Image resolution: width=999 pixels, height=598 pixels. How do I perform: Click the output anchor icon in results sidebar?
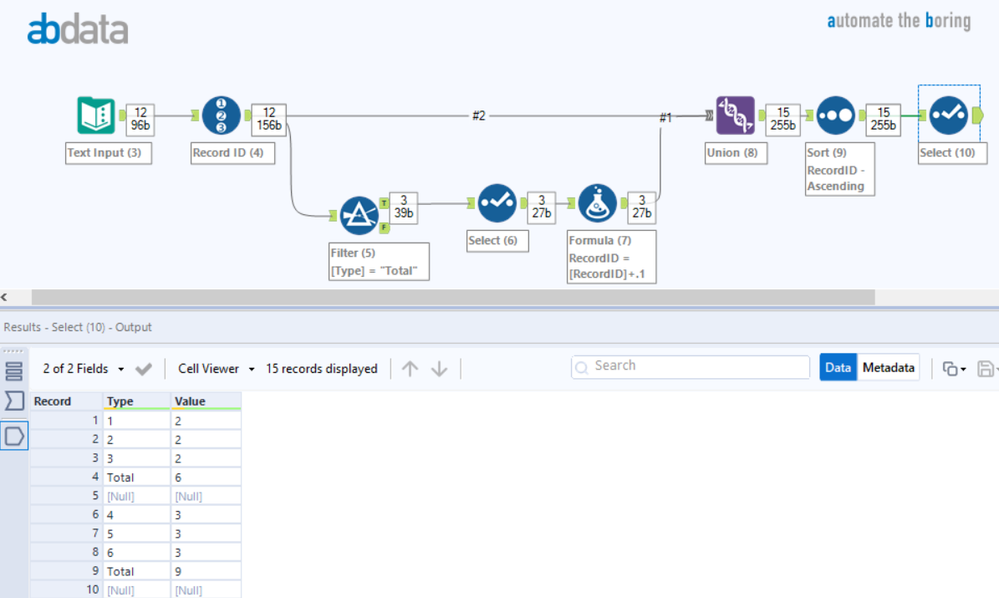coord(14,436)
